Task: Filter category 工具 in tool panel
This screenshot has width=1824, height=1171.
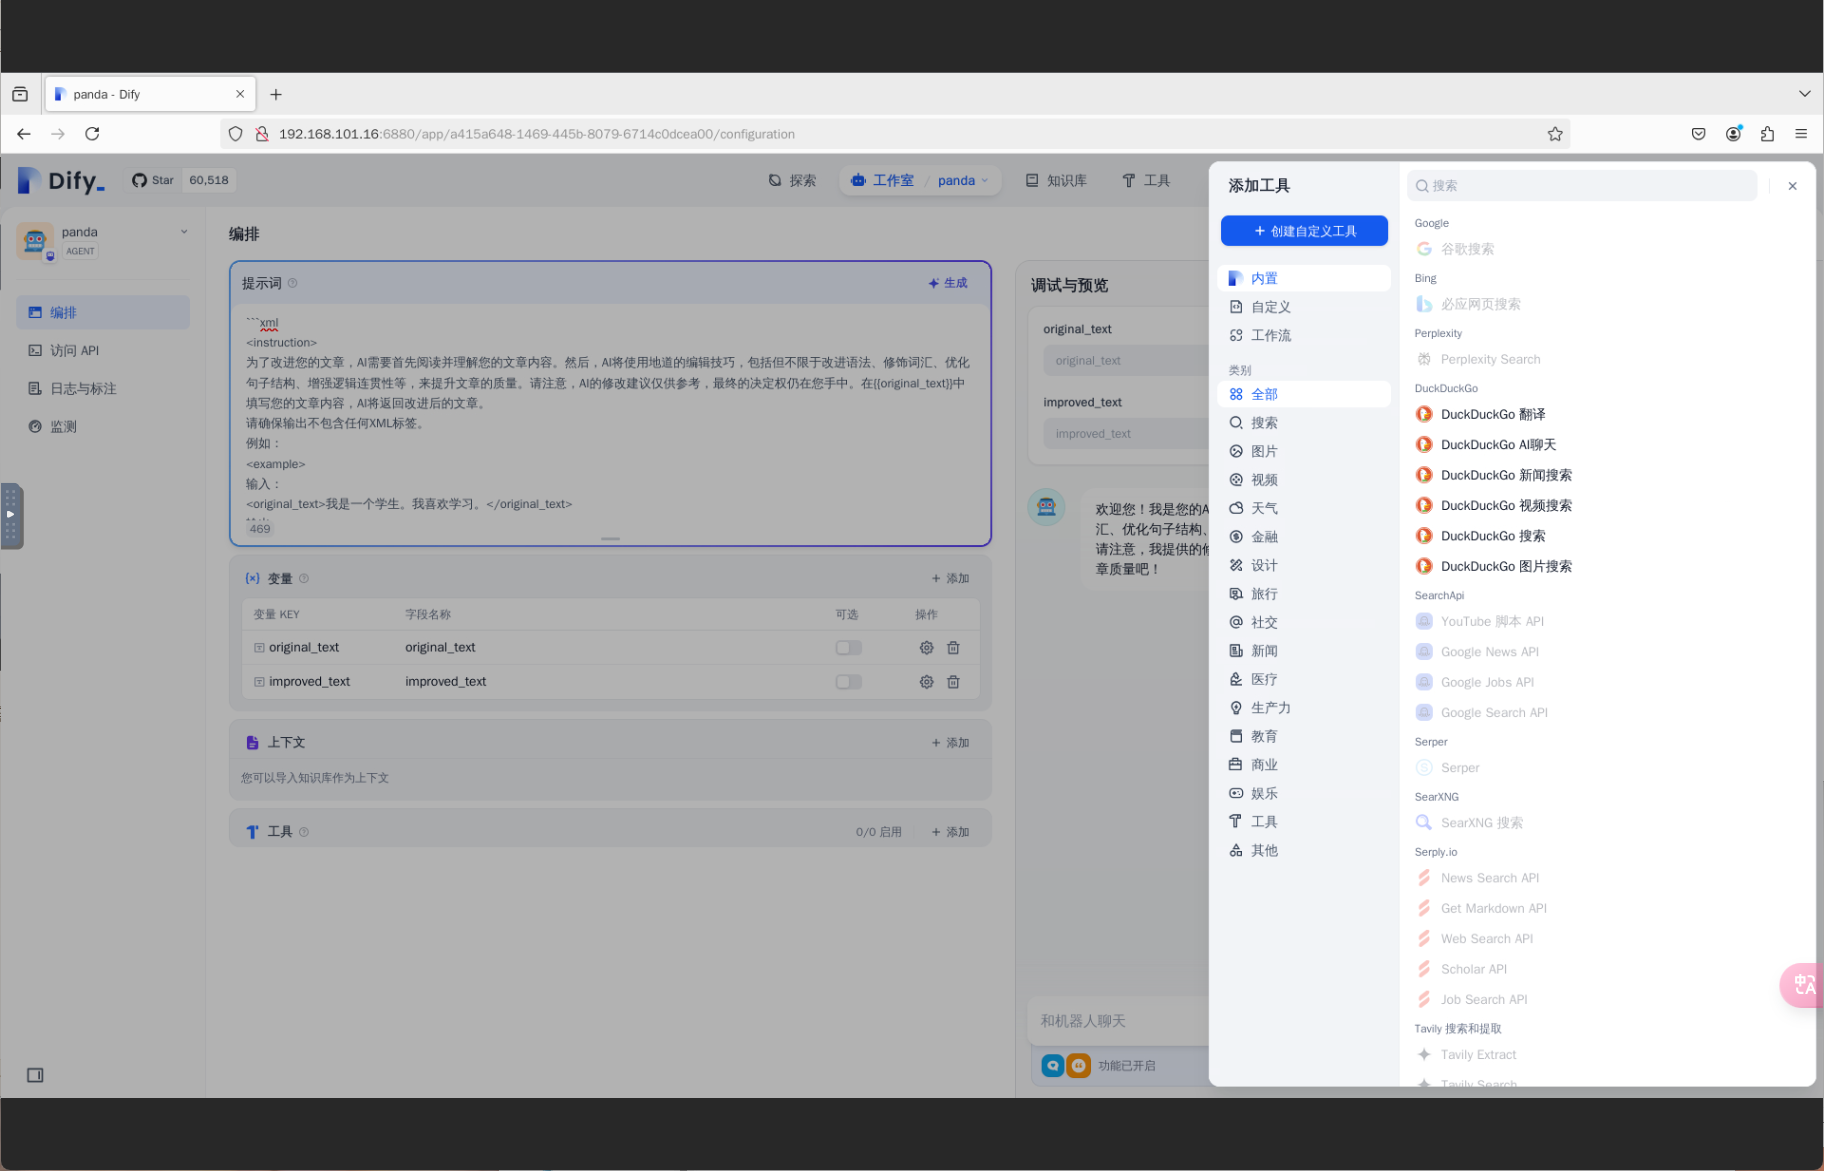Action: click(1304, 822)
